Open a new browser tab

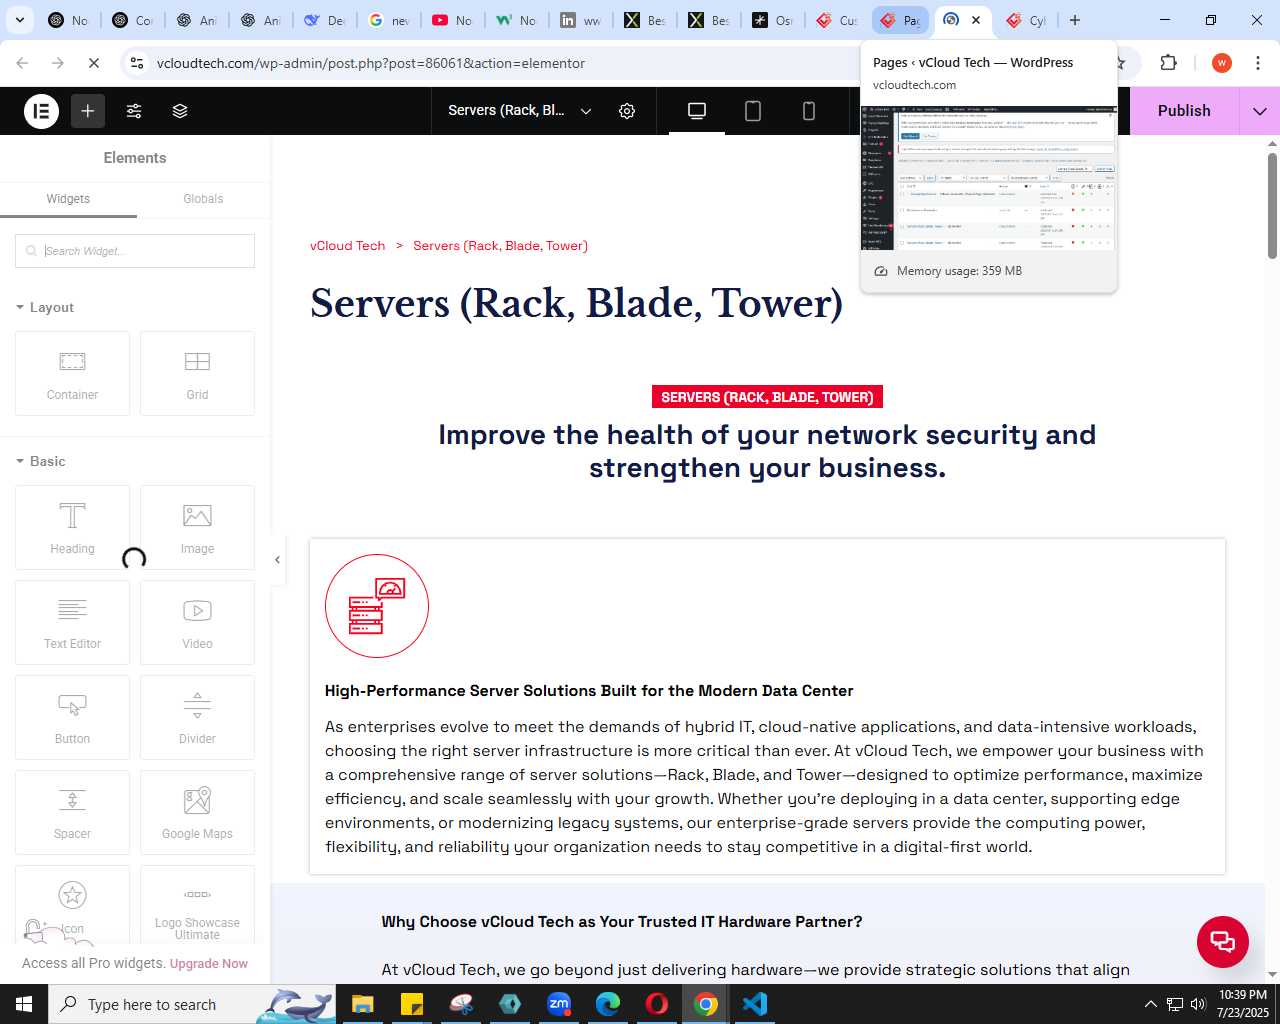1075,20
